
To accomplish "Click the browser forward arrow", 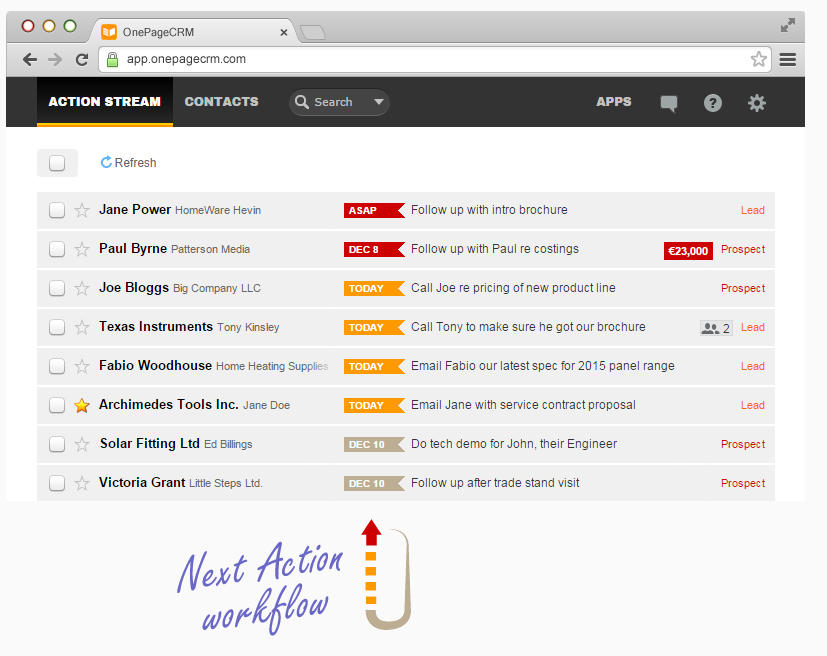I will 55,60.
